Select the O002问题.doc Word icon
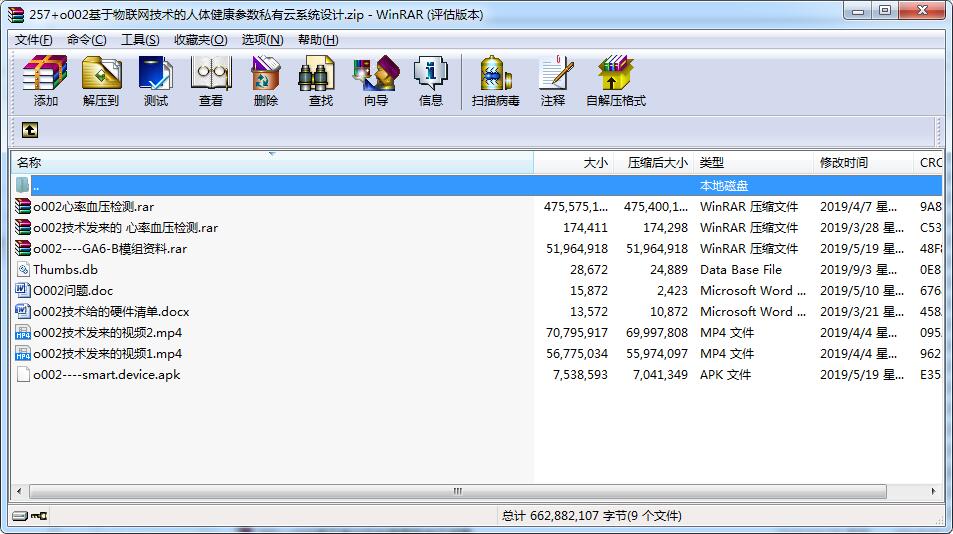 pos(23,290)
